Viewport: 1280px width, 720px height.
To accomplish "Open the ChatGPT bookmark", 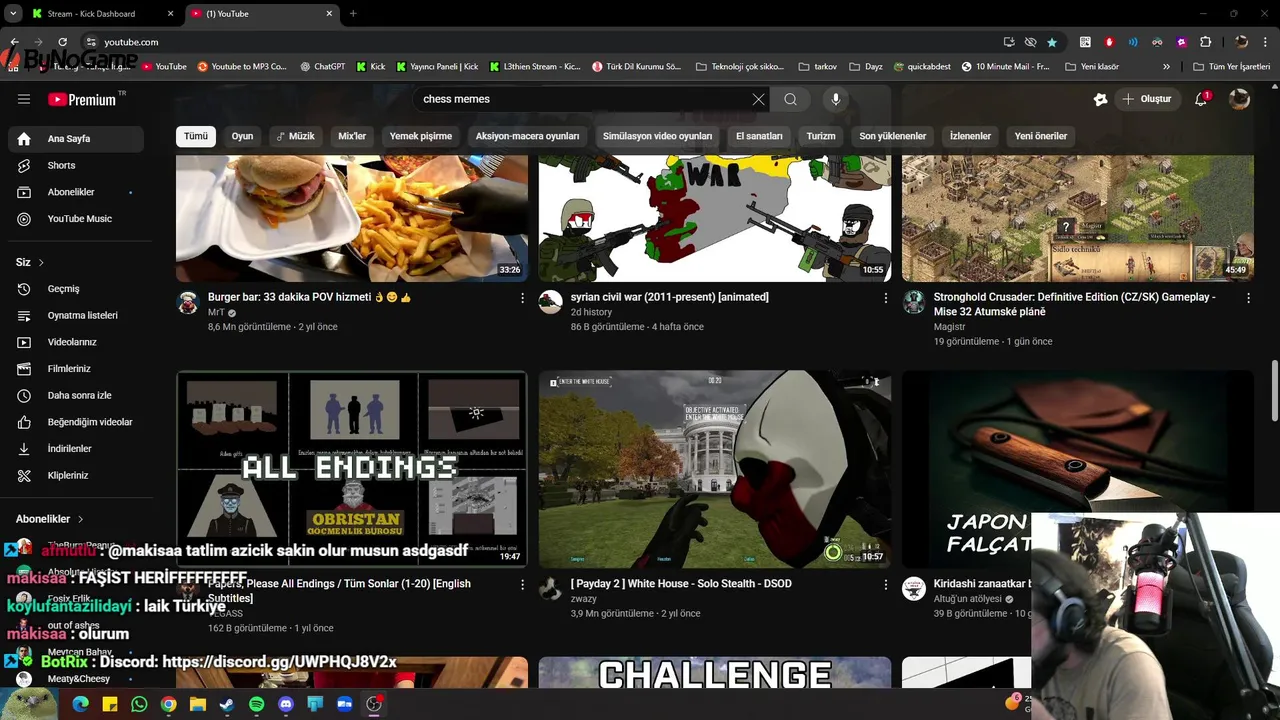I will click(x=322, y=67).
